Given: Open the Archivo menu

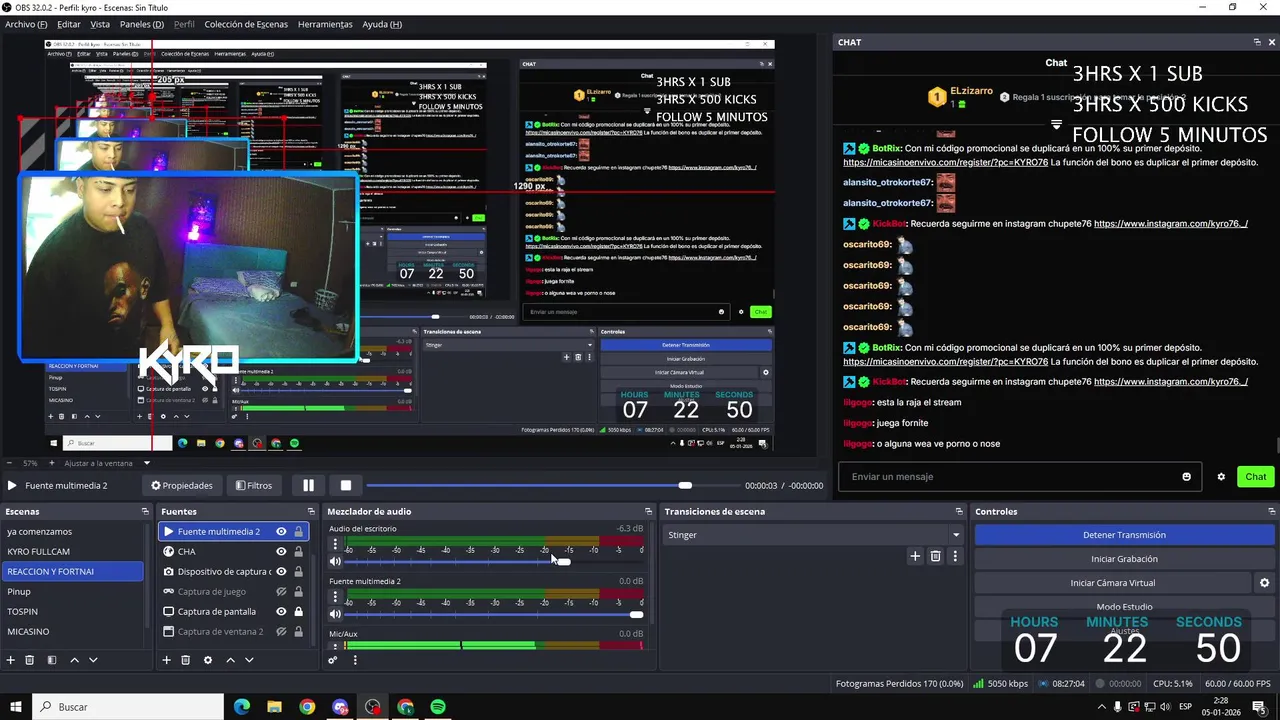Looking at the screenshot, I should coord(26,24).
